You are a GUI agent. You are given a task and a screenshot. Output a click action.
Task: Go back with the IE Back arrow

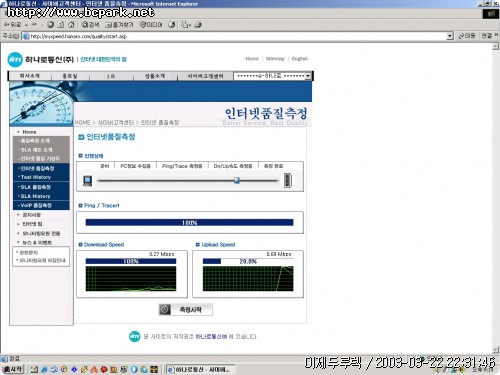click(x=13, y=25)
